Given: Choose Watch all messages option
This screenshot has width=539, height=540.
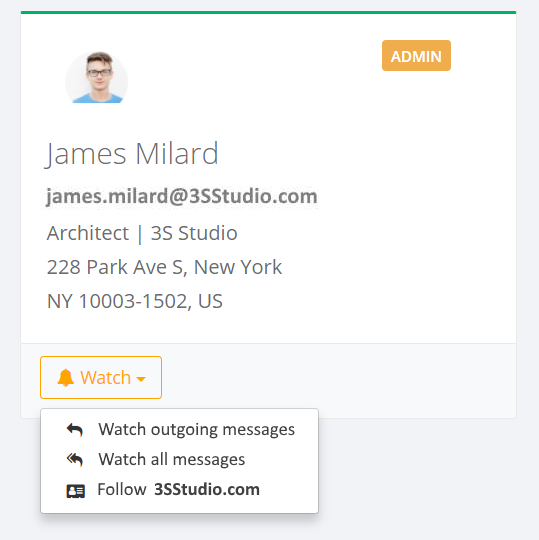Looking at the screenshot, I should [x=179, y=459].
